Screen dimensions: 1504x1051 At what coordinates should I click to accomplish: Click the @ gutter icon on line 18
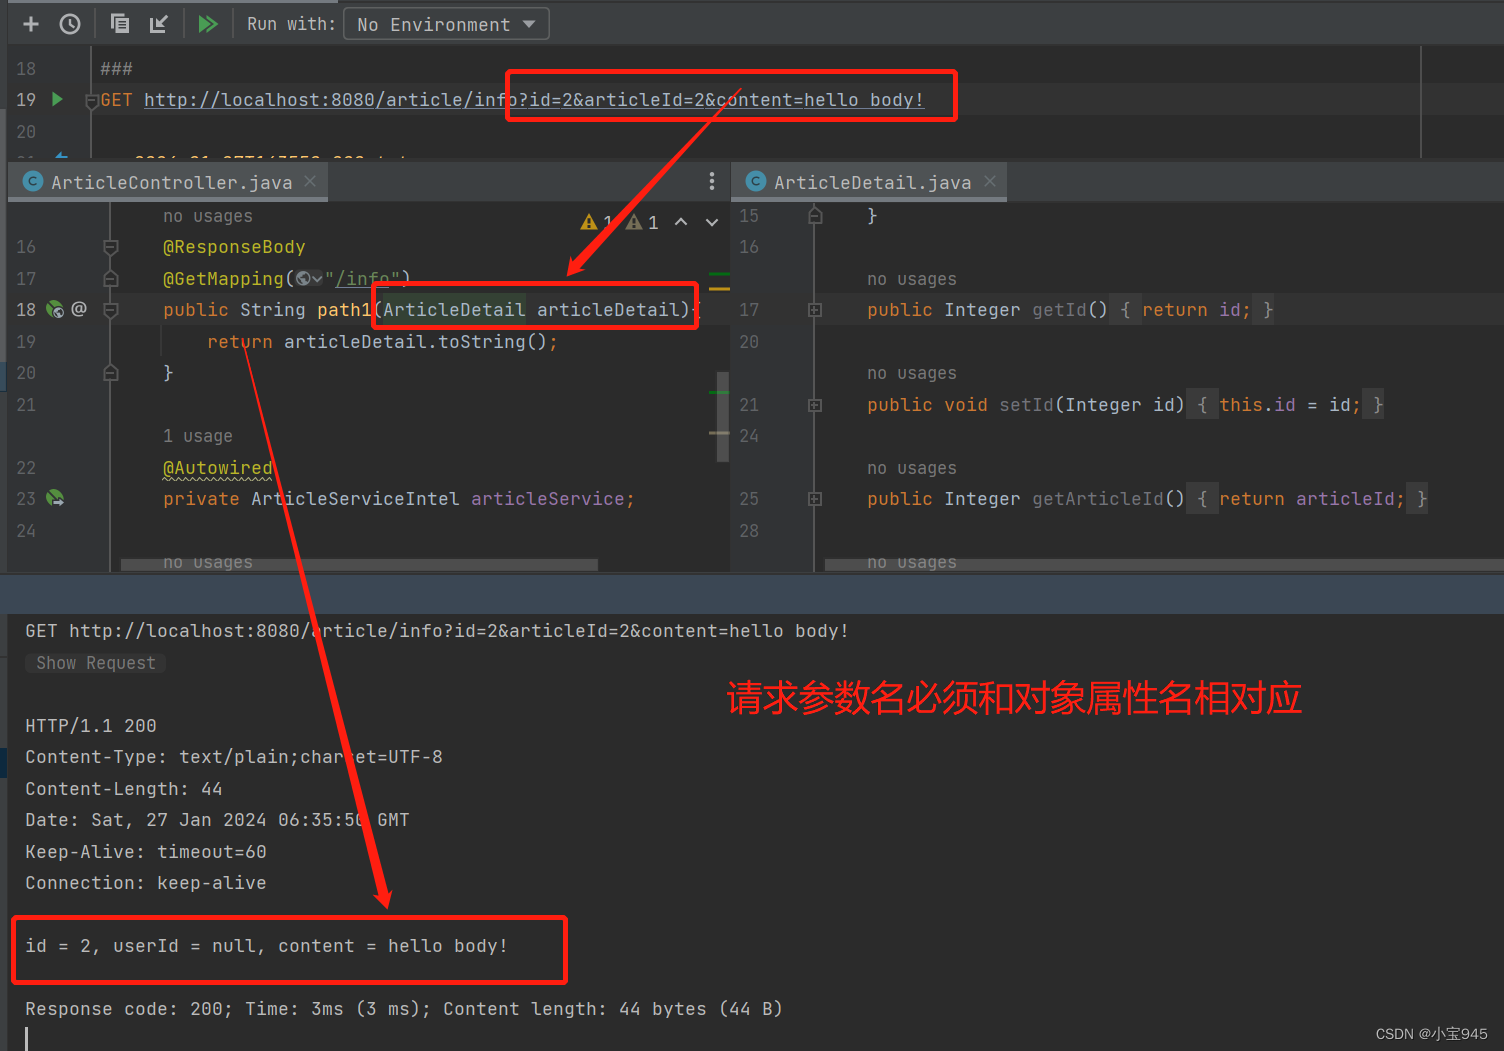click(79, 309)
